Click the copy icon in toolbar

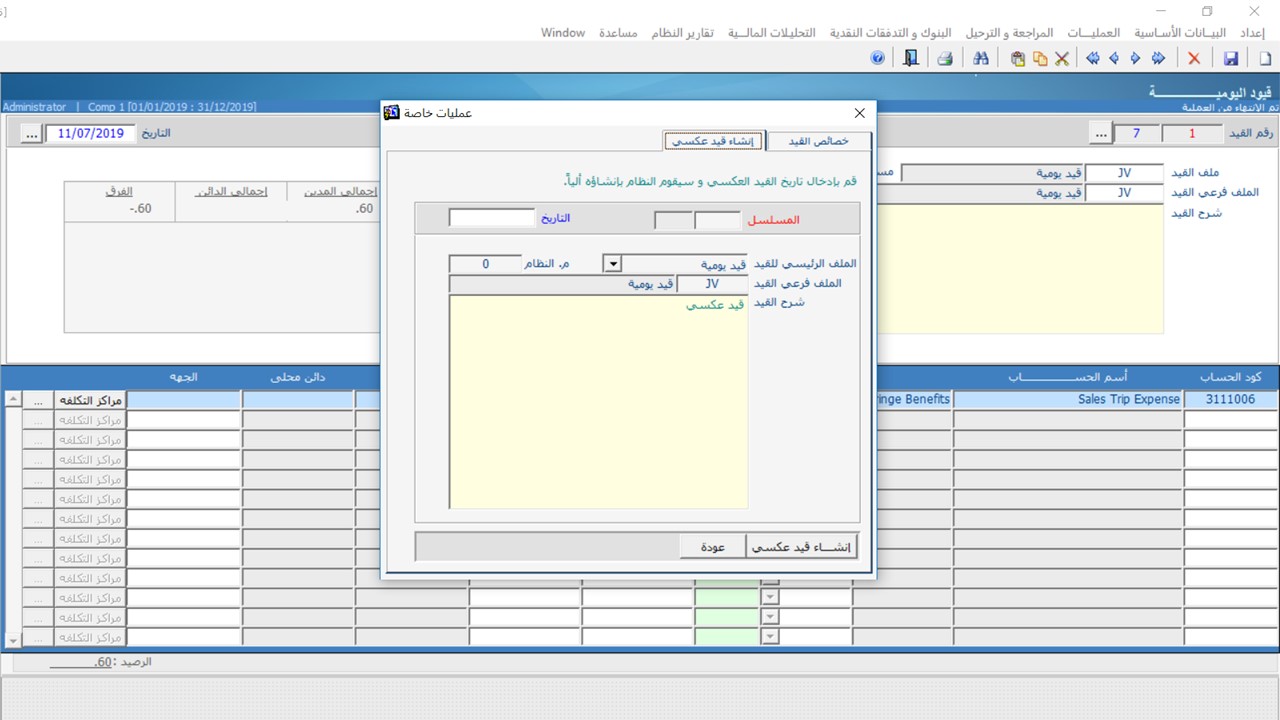click(x=1040, y=59)
